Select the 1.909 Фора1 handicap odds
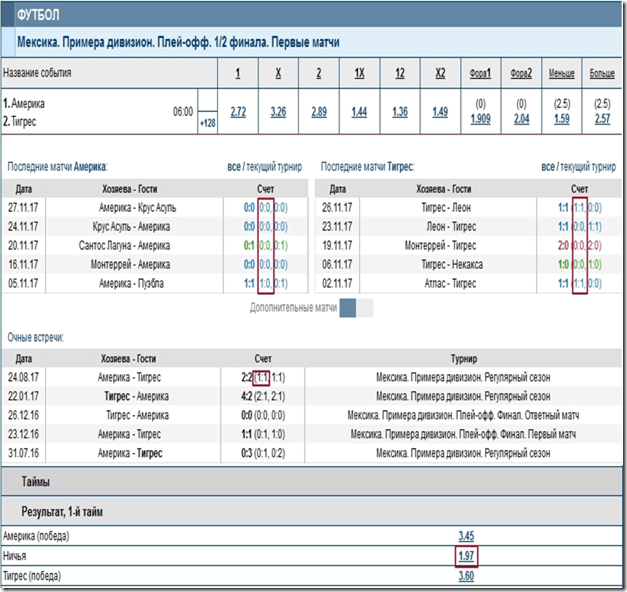The height and width of the screenshot is (592, 627). pos(481,119)
